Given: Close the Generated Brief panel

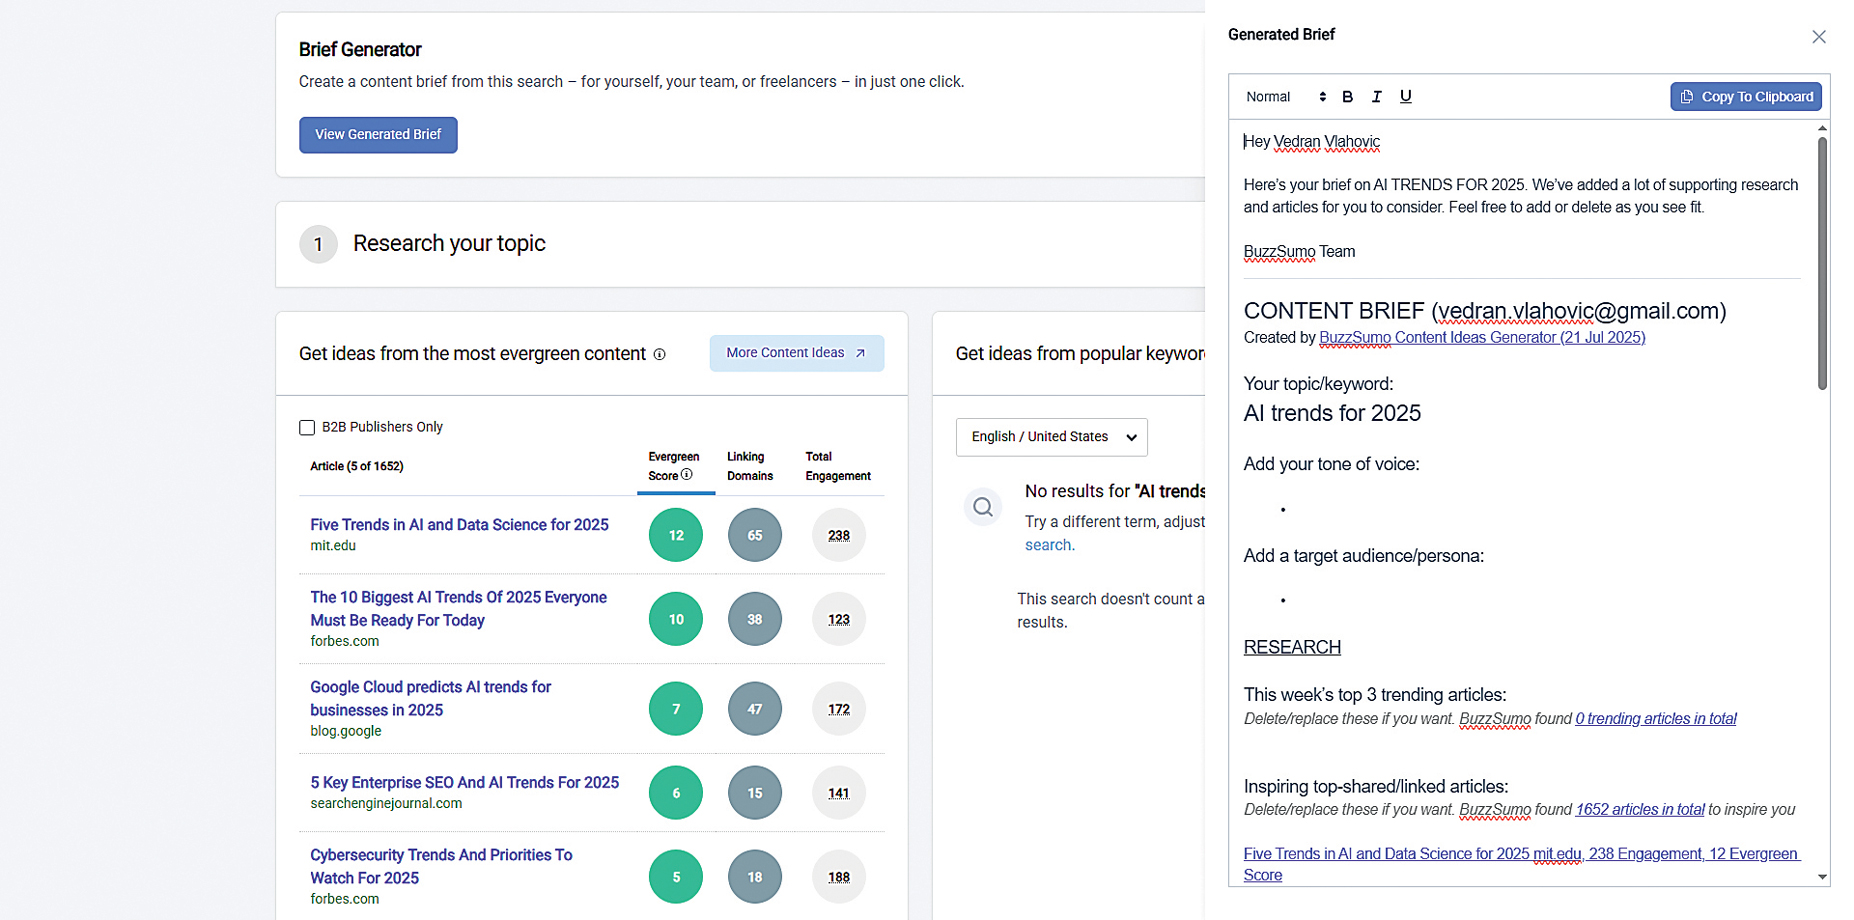Looking at the screenshot, I should pos(1818,37).
